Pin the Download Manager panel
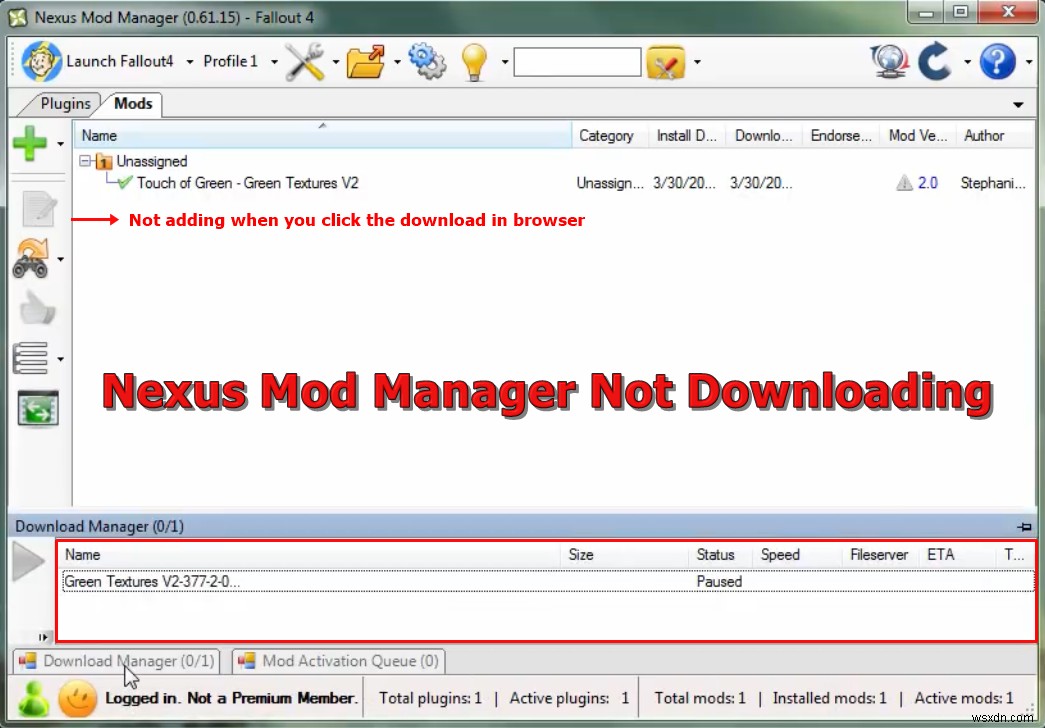The height and width of the screenshot is (728, 1045). [x=1024, y=527]
